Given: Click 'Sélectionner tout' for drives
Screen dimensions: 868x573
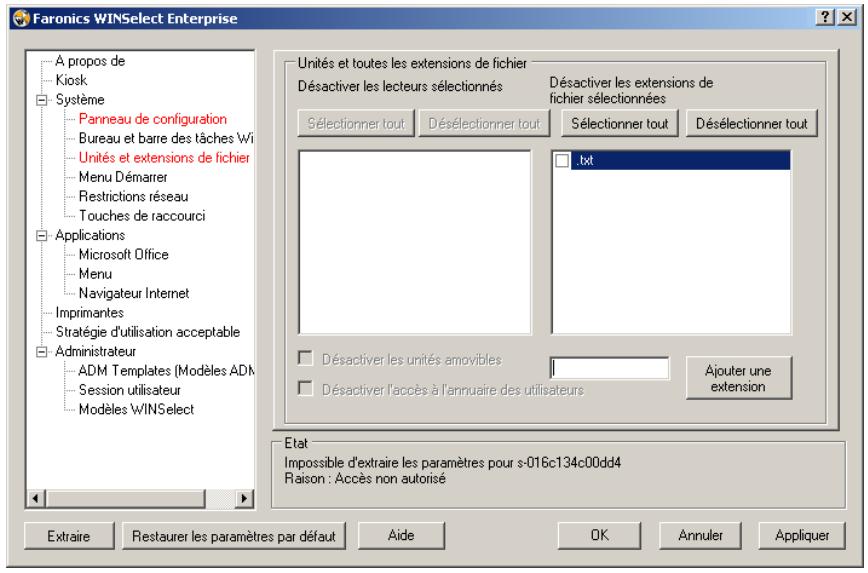Looking at the screenshot, I should 356,123.
